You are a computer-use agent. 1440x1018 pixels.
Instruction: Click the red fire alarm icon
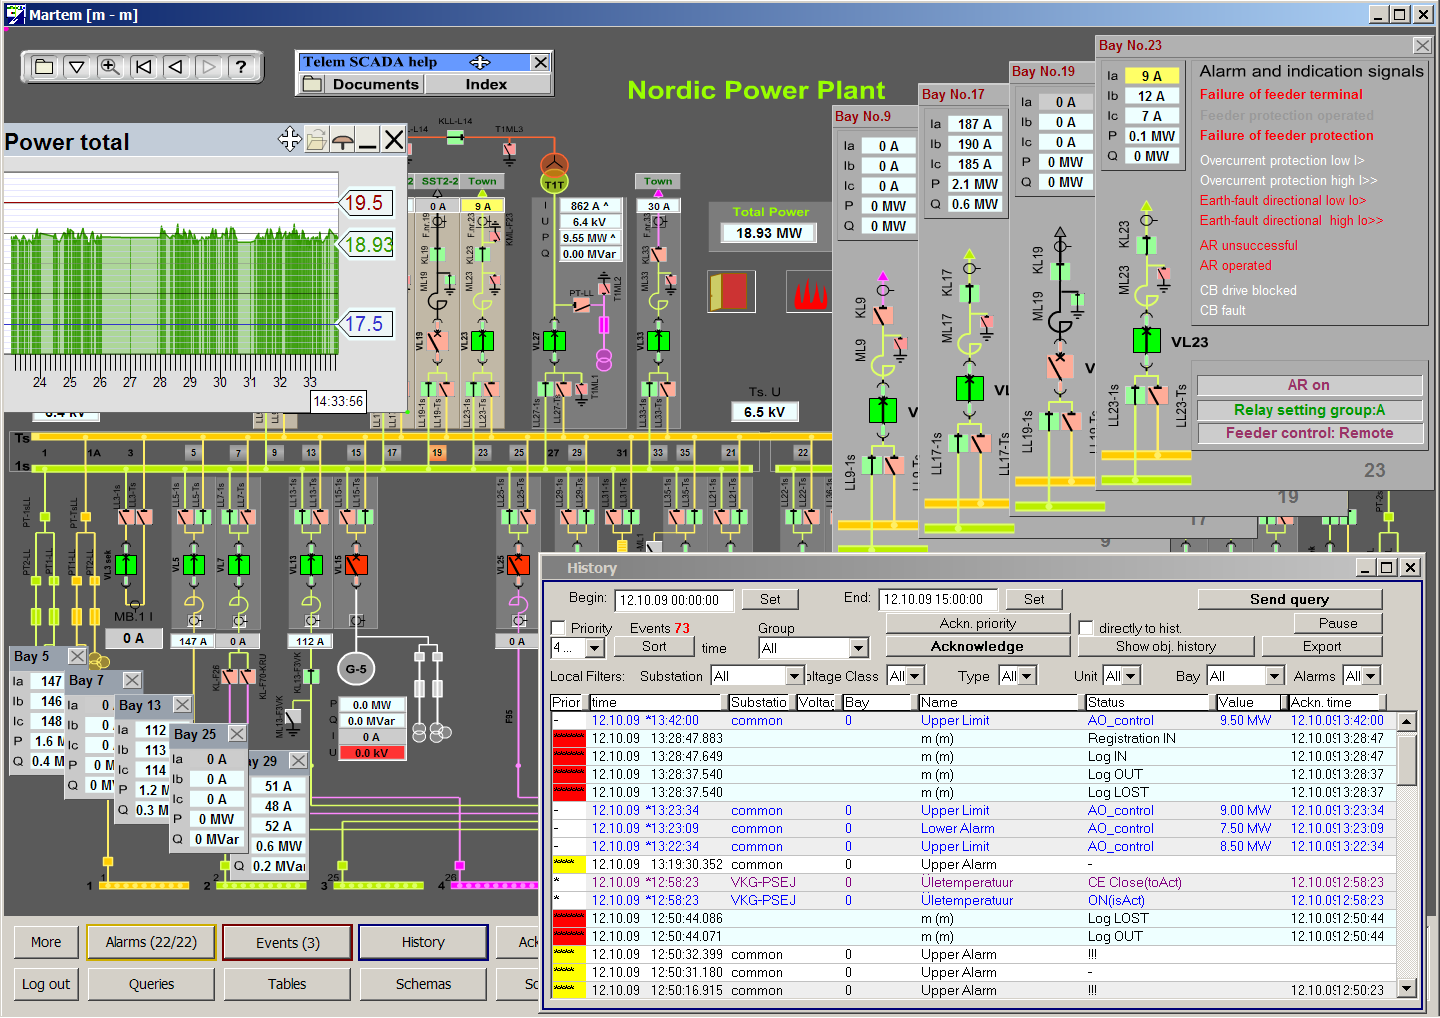(x=811, y=293)
